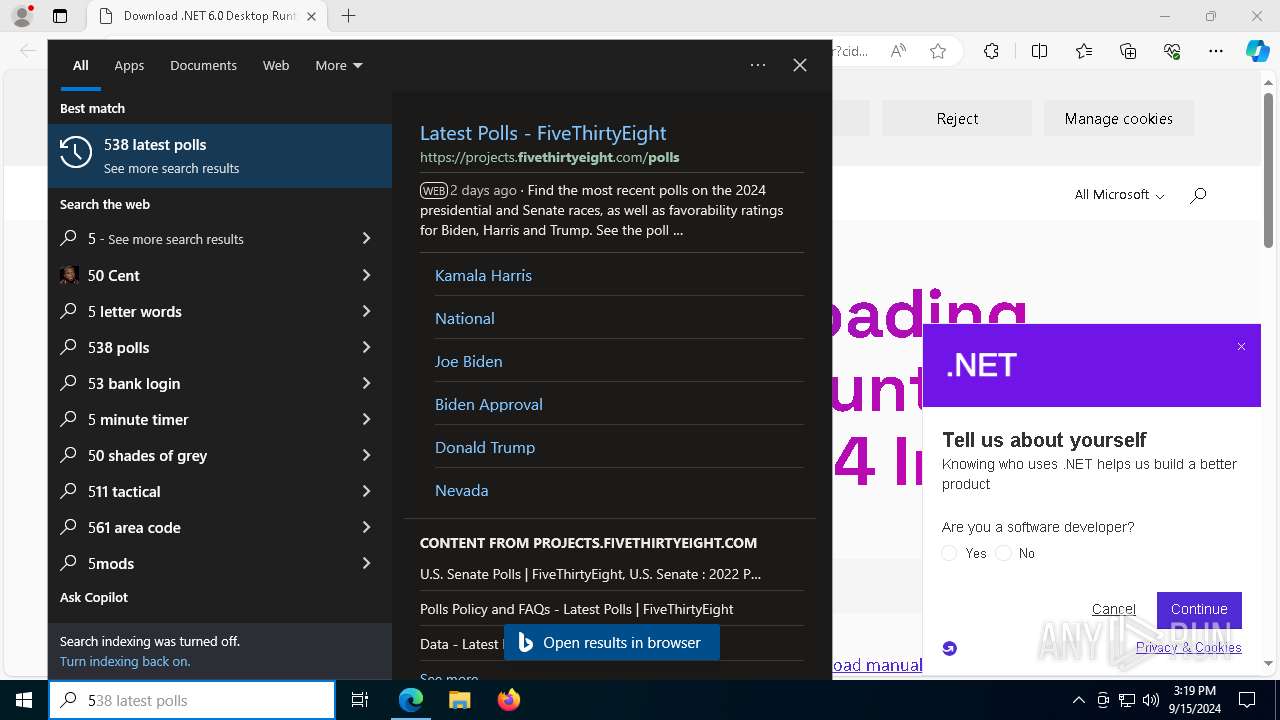Show hidden system tray icons
The height and width of the screenshot is (720, 1280).
1078,700
